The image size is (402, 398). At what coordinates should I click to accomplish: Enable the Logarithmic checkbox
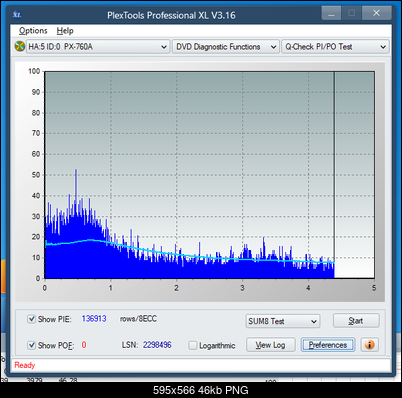click(193, 345)
